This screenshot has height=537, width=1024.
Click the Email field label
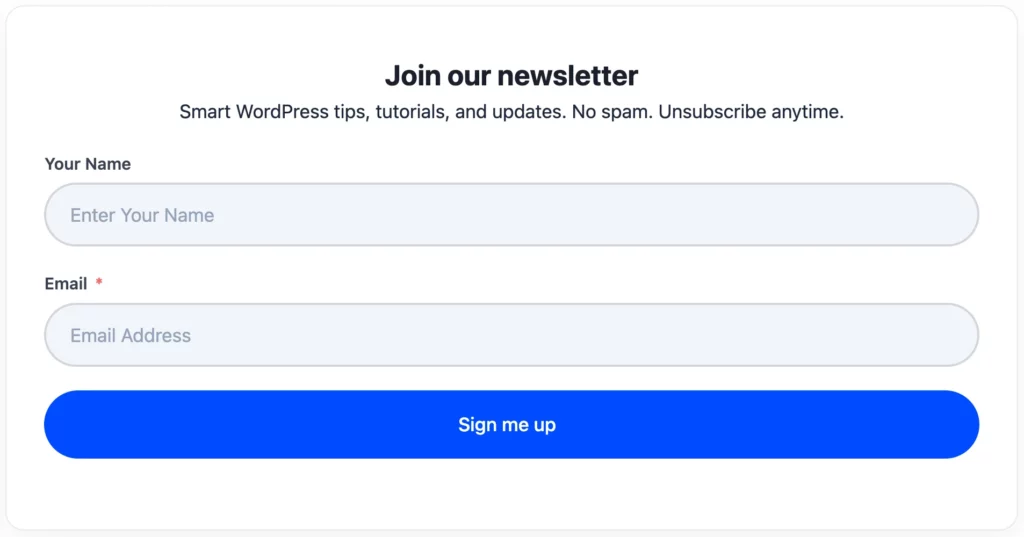tap(66, 284)
